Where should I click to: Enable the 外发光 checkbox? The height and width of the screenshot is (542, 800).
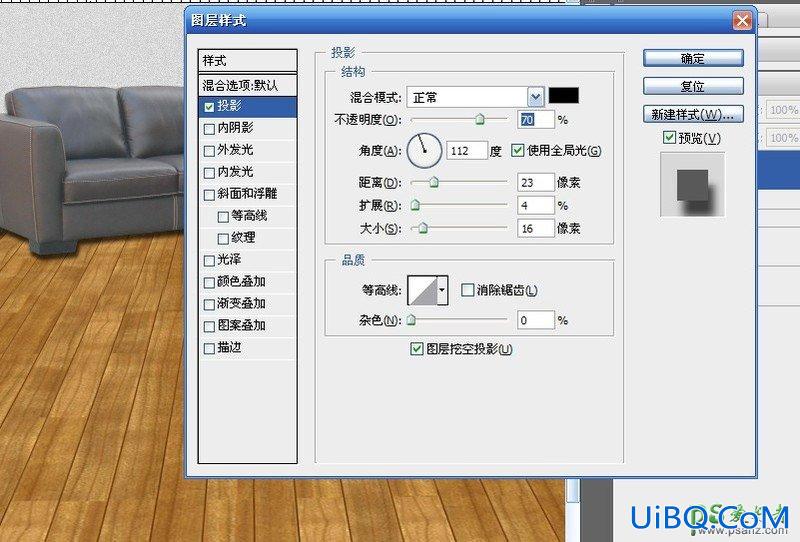coord(209,151)
